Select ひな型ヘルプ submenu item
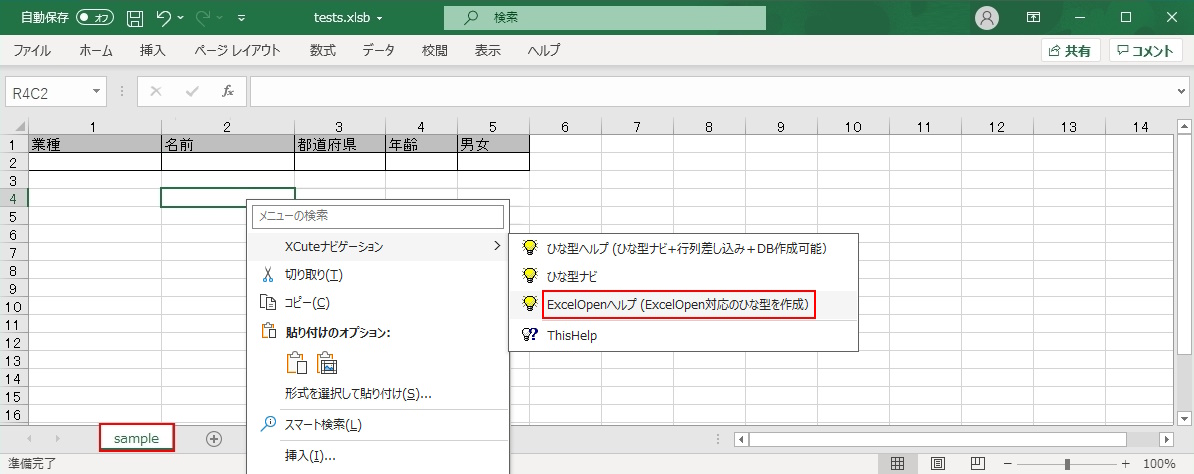Image resolution: width=1194 pixels, height=474 pixels. (x=684, y=248)
